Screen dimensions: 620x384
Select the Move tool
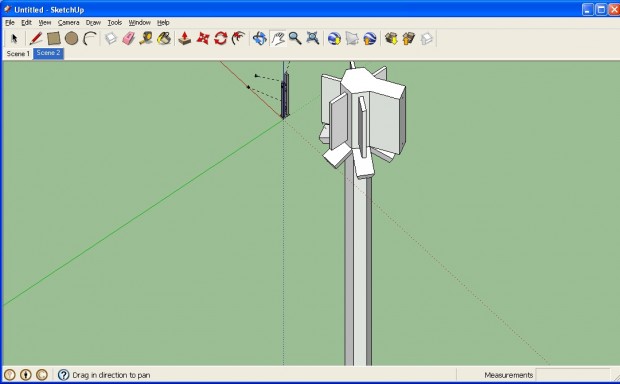(203, 38)
